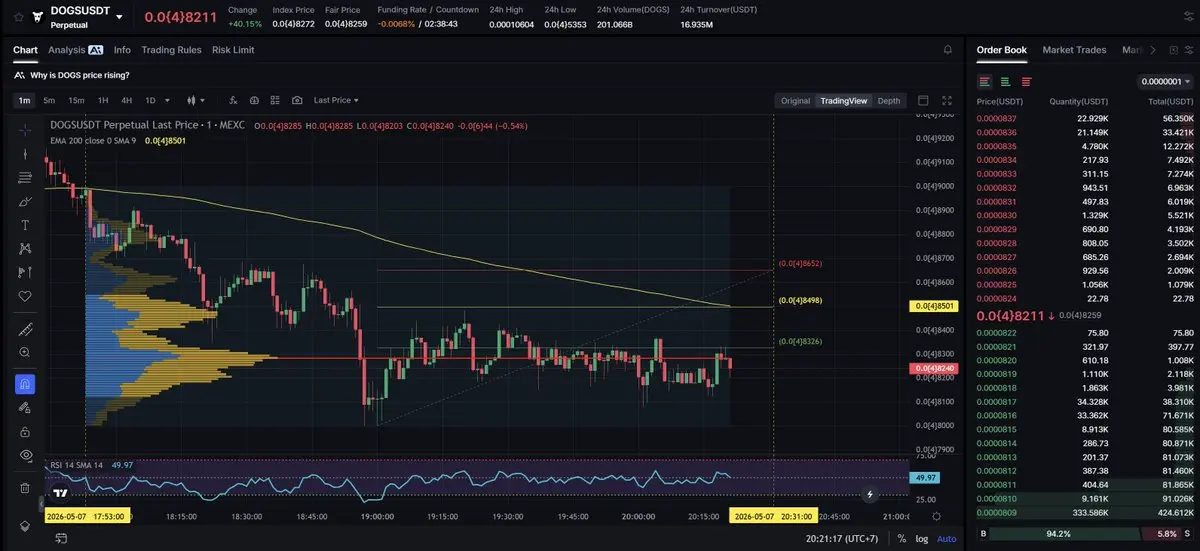This screenshot has width=1200, height=551.
Task: Show both bids and asks order book view
Action: point(985,81)
